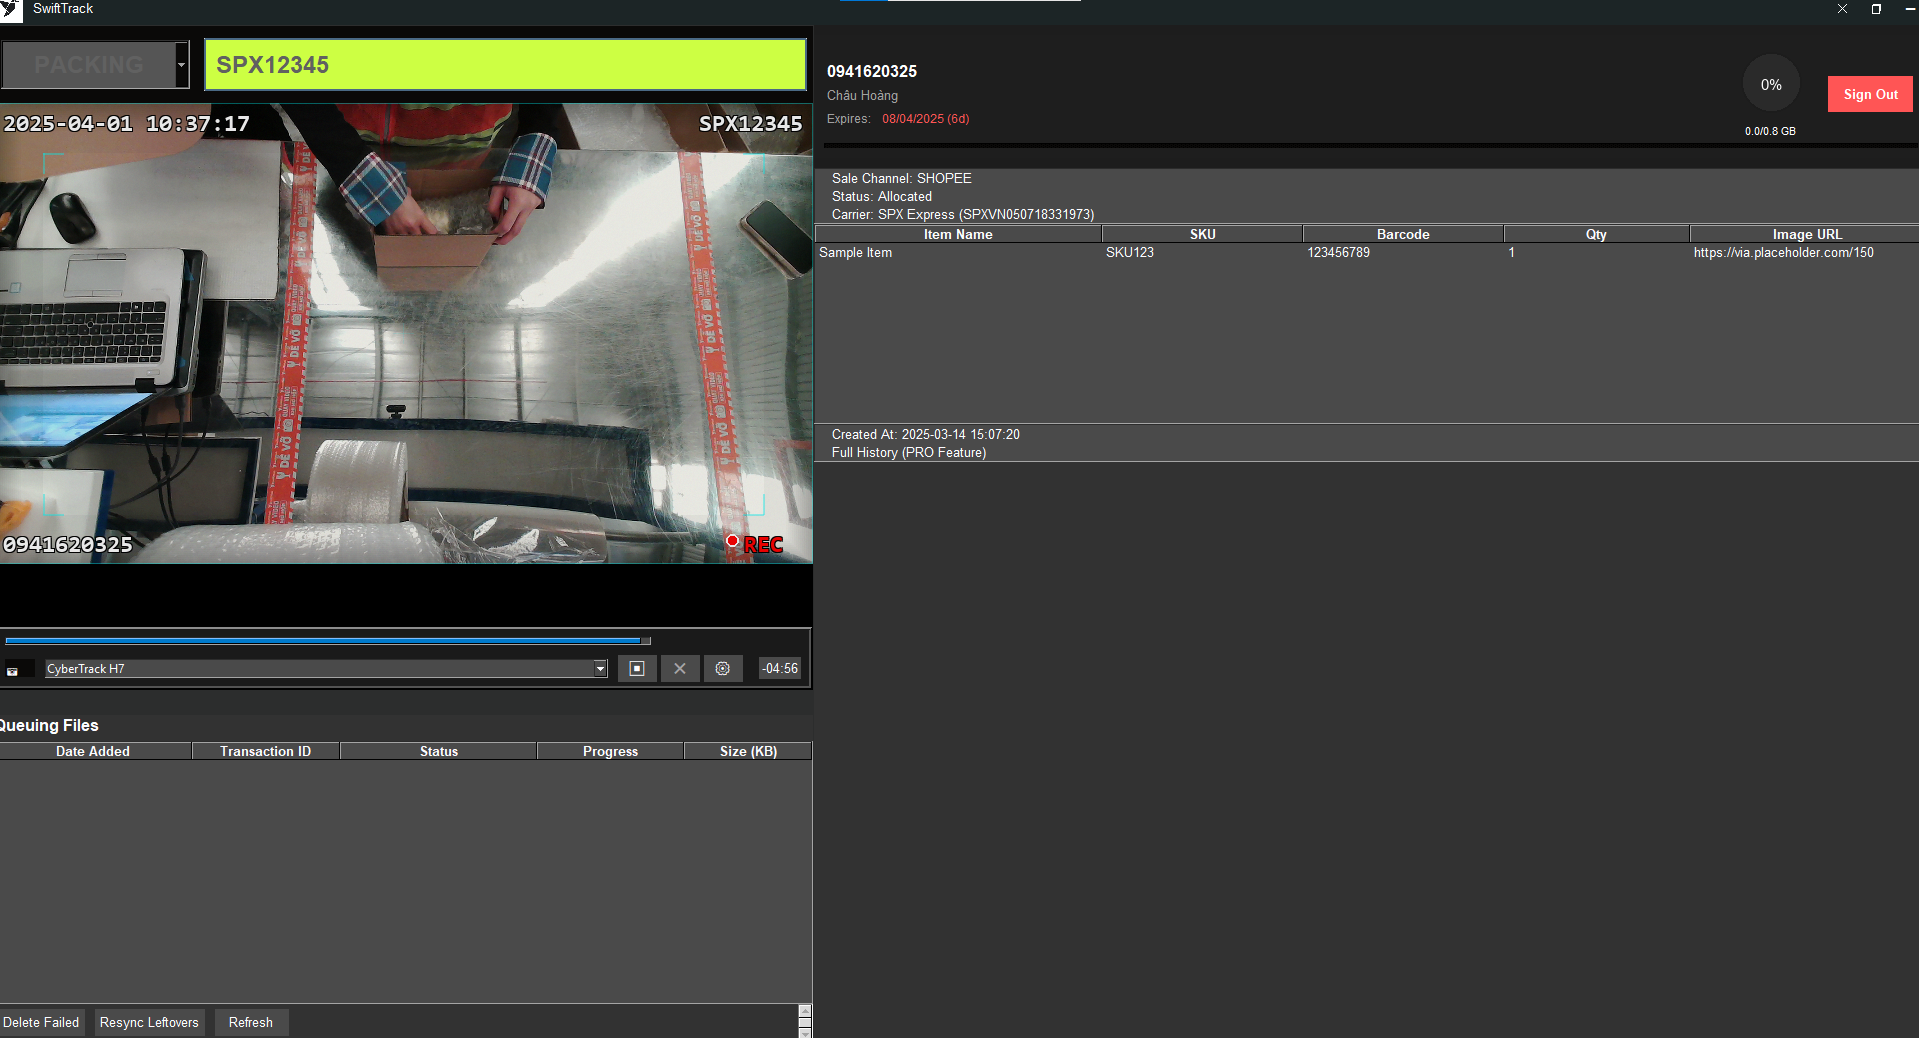Sort items by SKU column header

[x=1202, y=235]
